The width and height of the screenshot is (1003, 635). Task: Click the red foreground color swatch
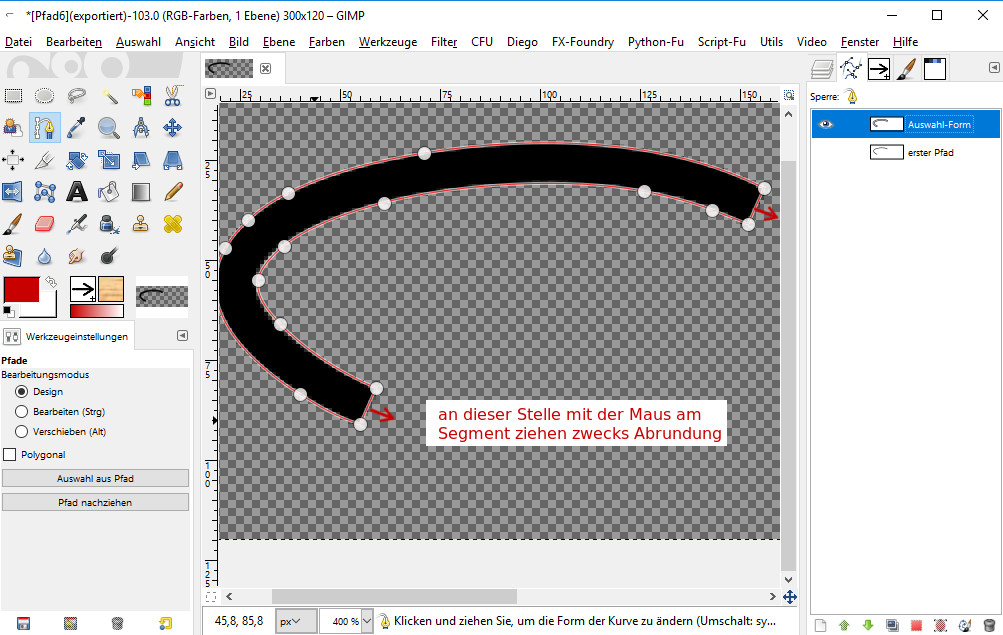(x=20, y=290)
